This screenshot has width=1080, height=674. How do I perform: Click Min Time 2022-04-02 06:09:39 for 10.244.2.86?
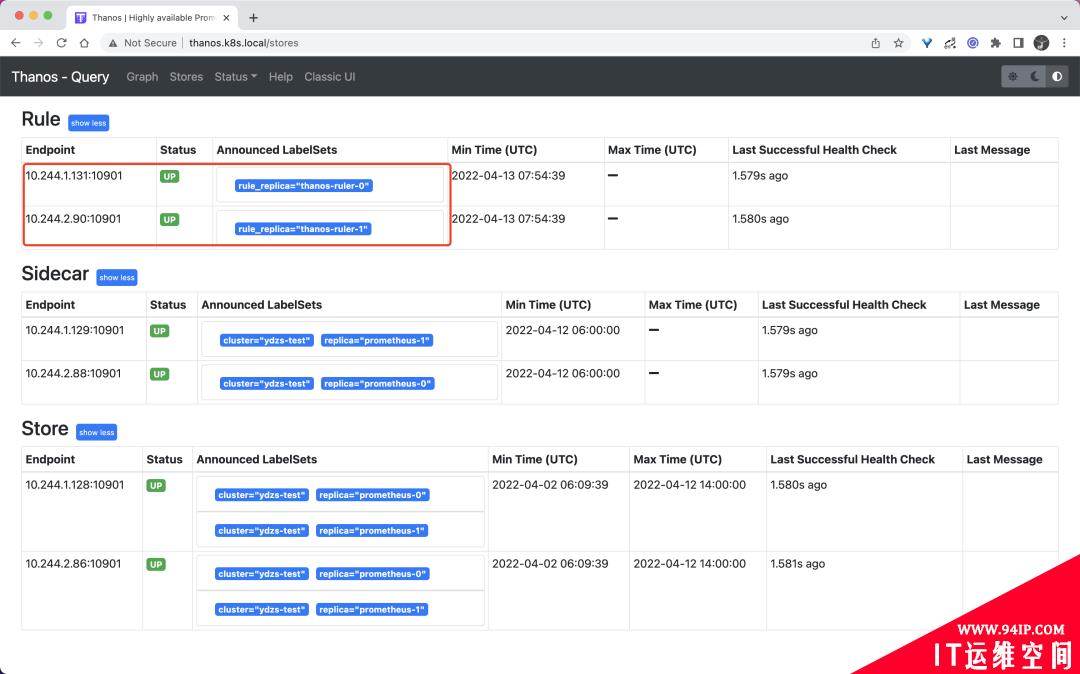[550, 563]
